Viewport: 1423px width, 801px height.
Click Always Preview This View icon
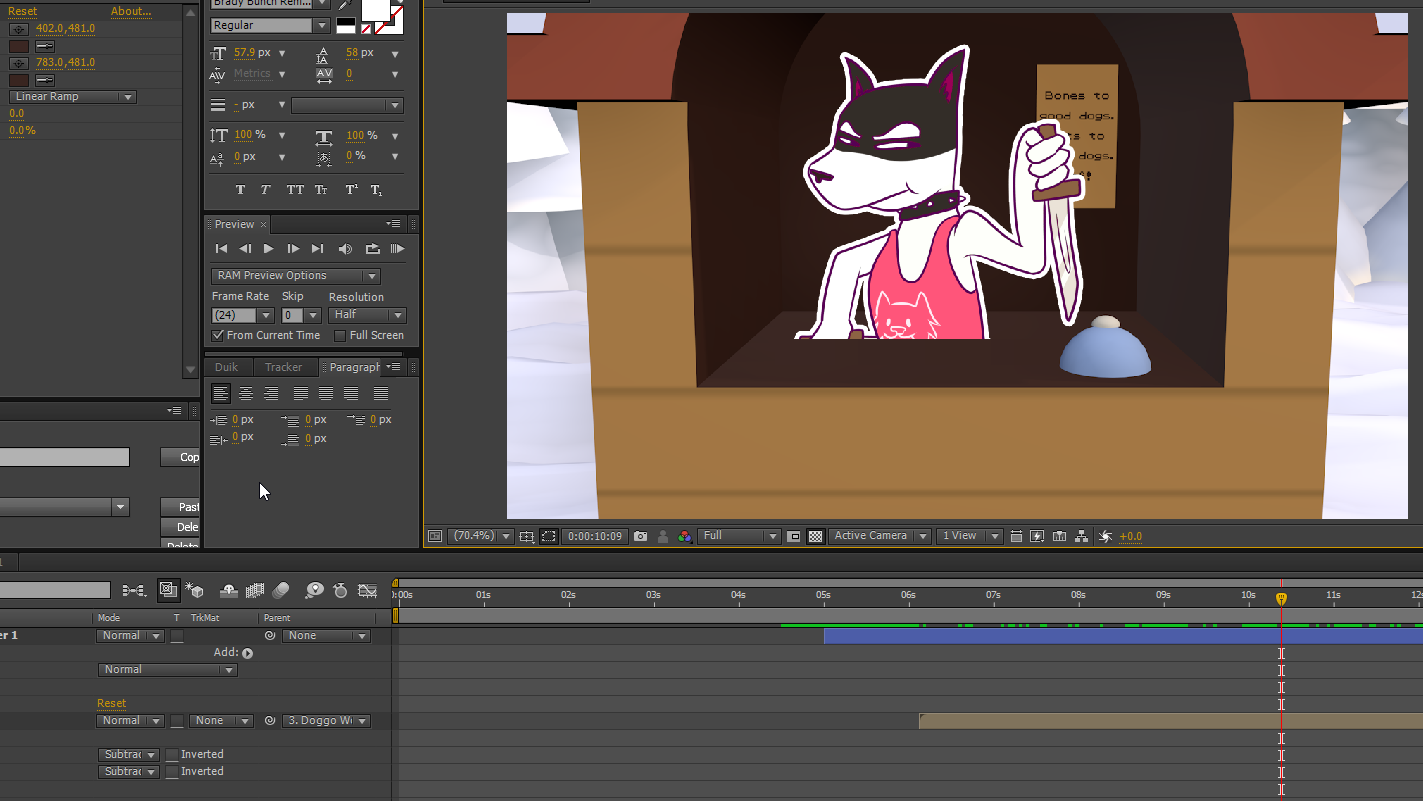(435, 536)
